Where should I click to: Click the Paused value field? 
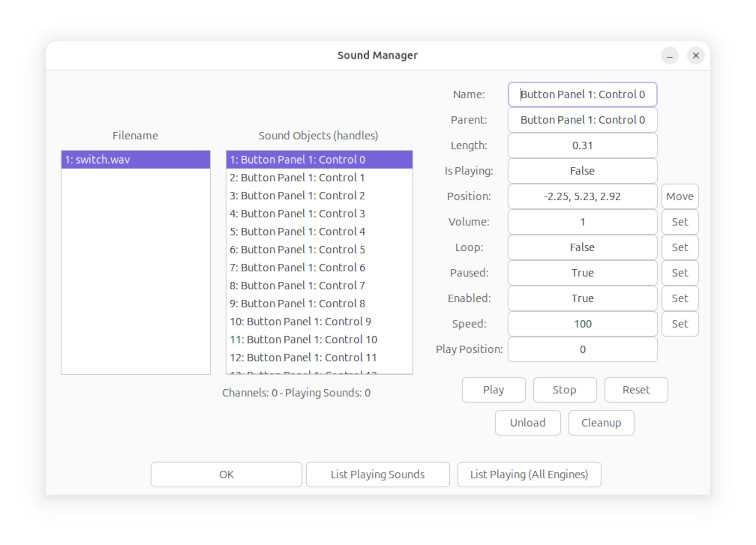coord(582,273)
